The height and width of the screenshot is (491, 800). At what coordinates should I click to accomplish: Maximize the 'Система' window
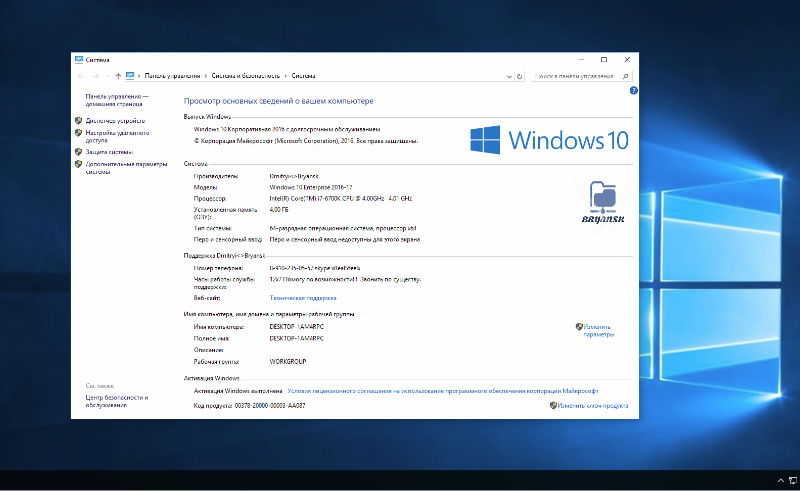(604, 60)
